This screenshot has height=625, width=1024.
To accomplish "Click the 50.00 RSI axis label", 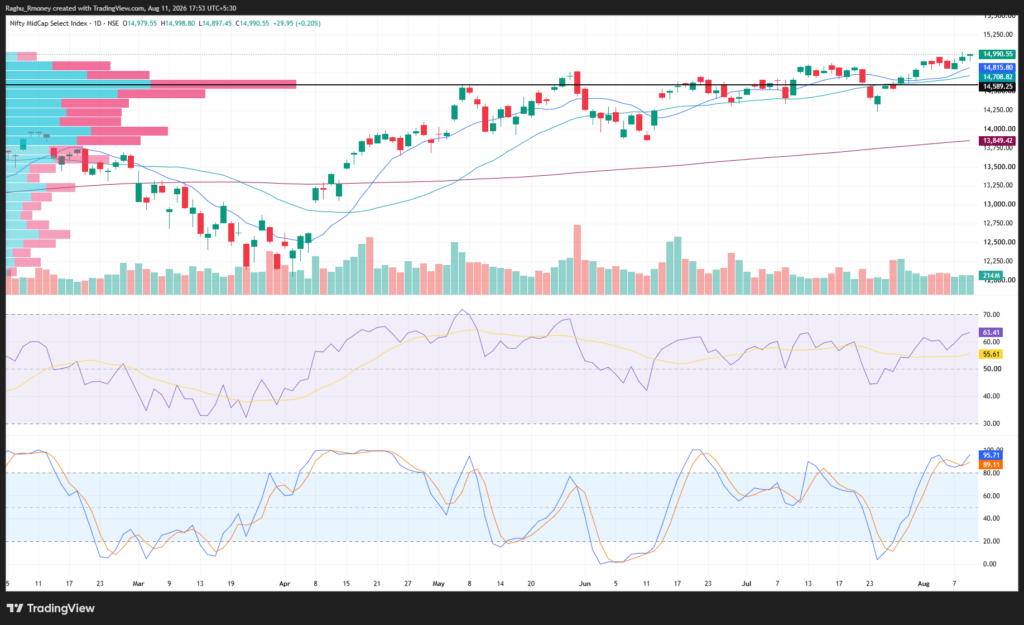I will coord(991,369).
